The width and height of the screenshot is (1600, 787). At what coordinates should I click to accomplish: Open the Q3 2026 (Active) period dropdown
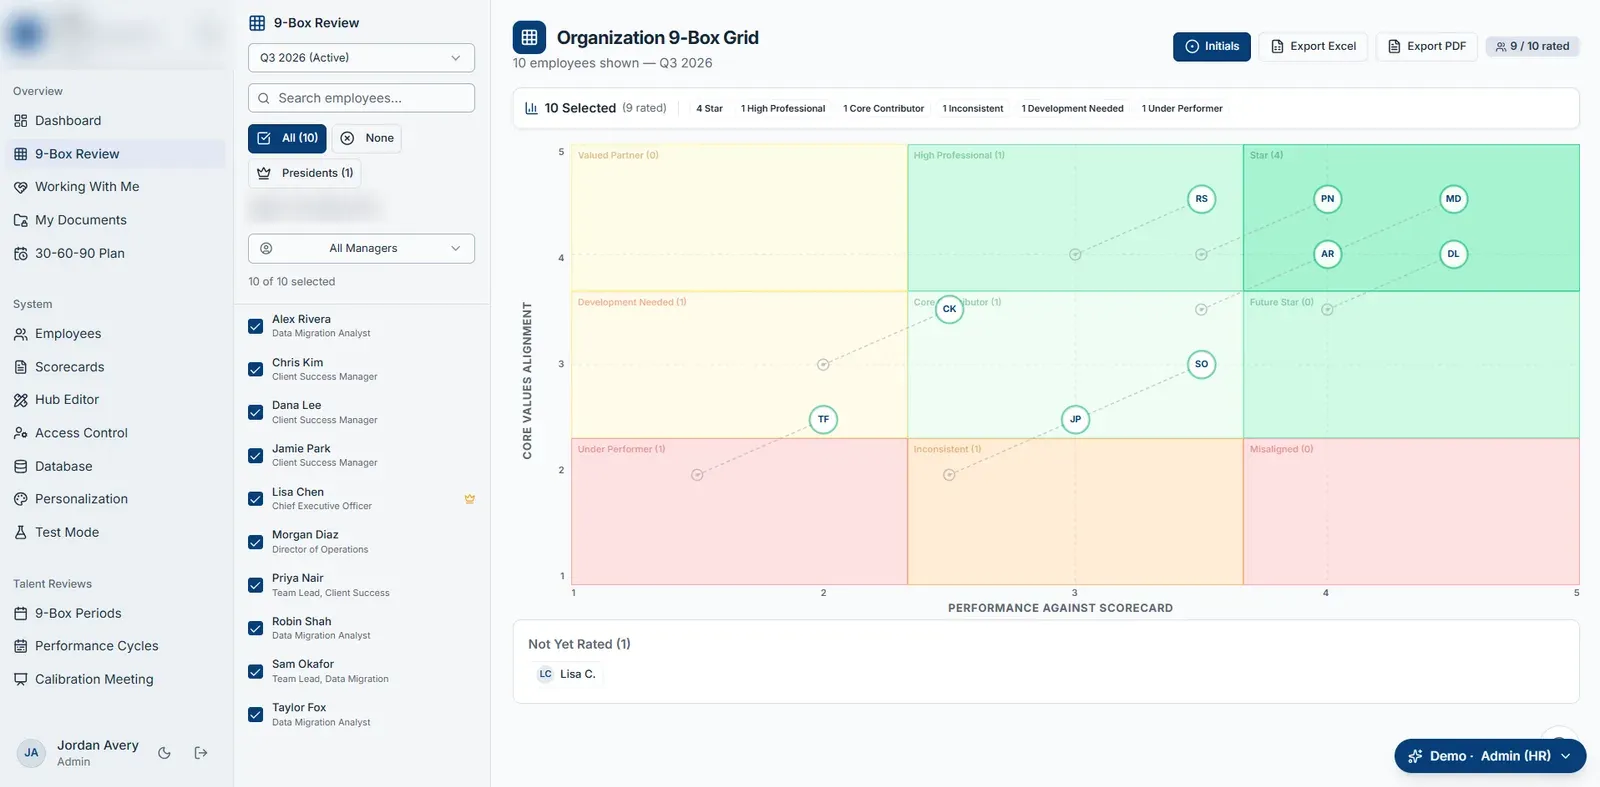361,58
